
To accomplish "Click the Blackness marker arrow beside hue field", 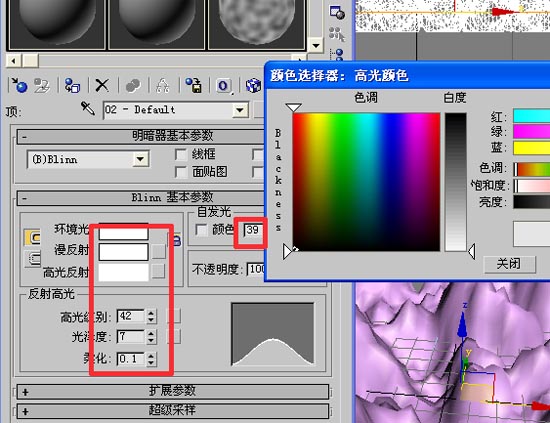I will (x=287, y=251).
